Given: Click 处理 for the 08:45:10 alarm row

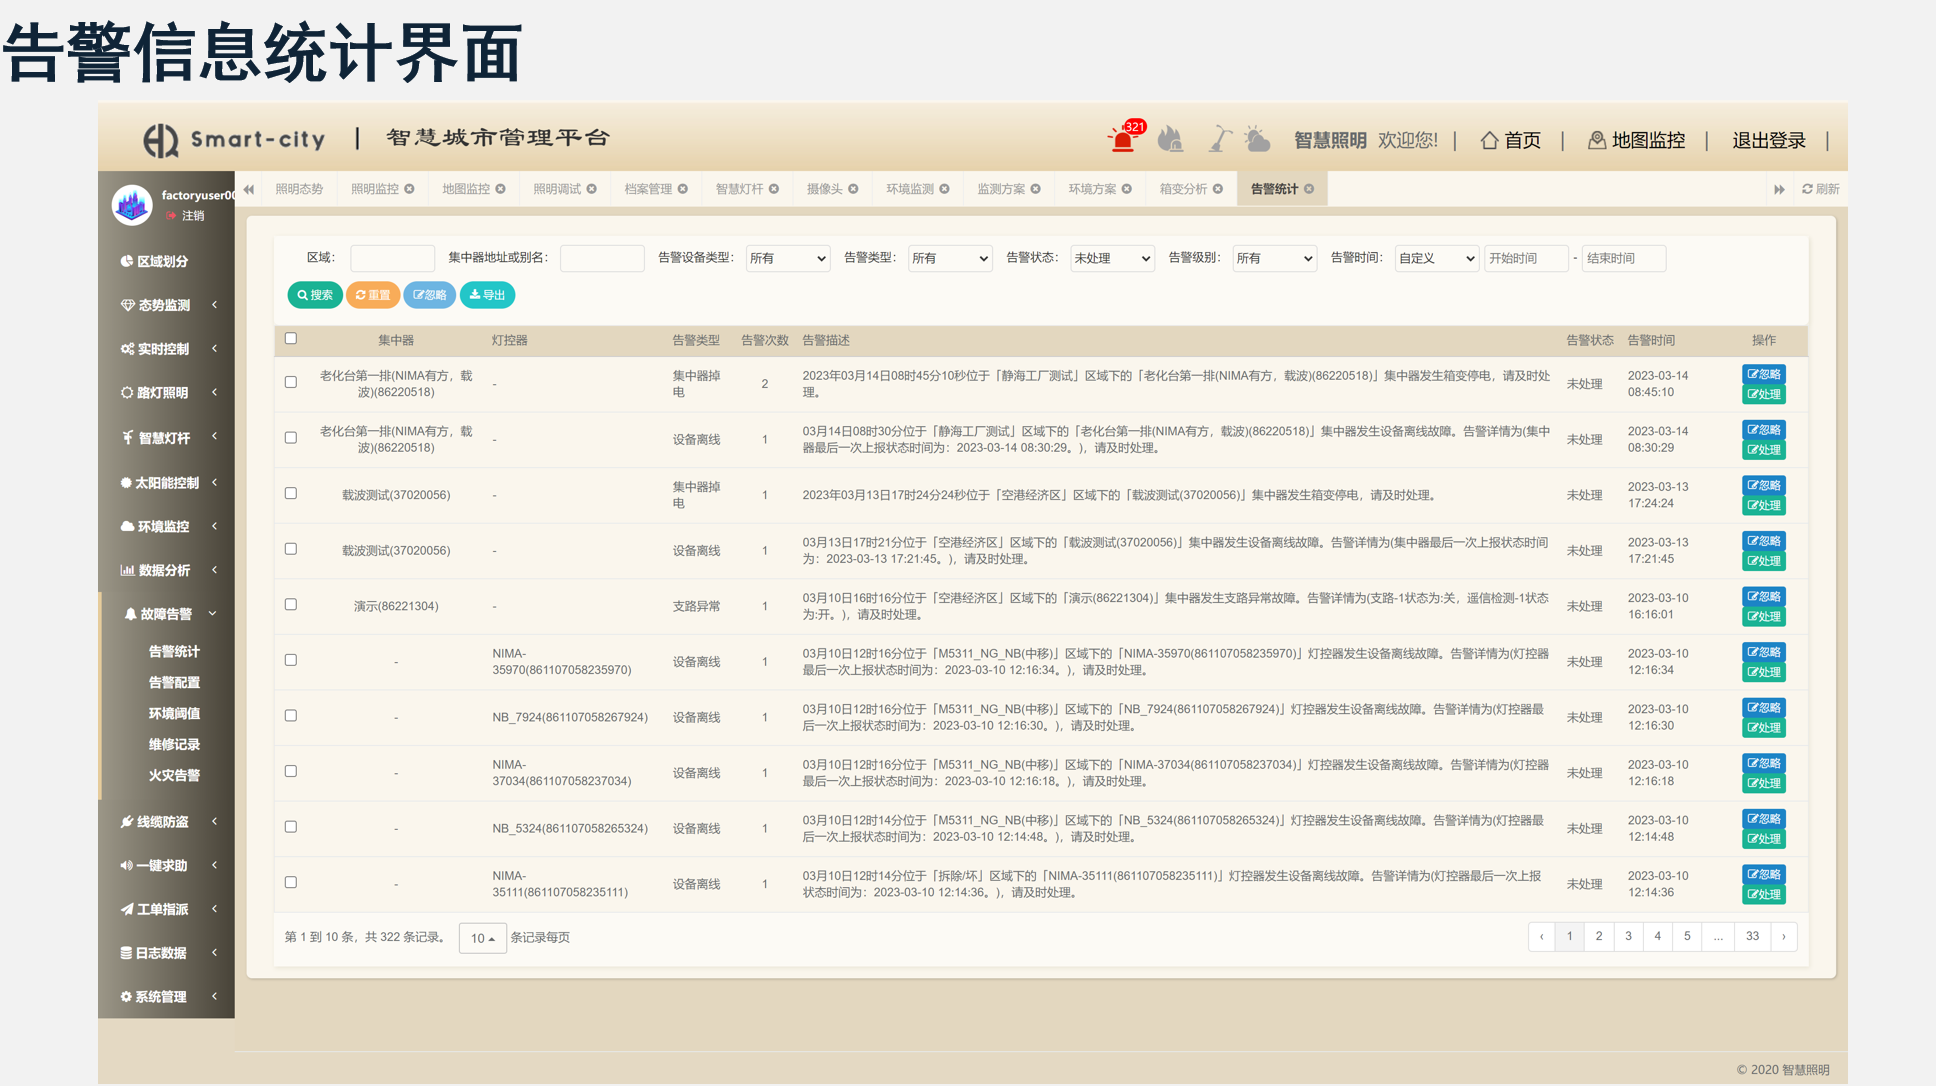Looking at the screenshot, I should click(1764, 394).
